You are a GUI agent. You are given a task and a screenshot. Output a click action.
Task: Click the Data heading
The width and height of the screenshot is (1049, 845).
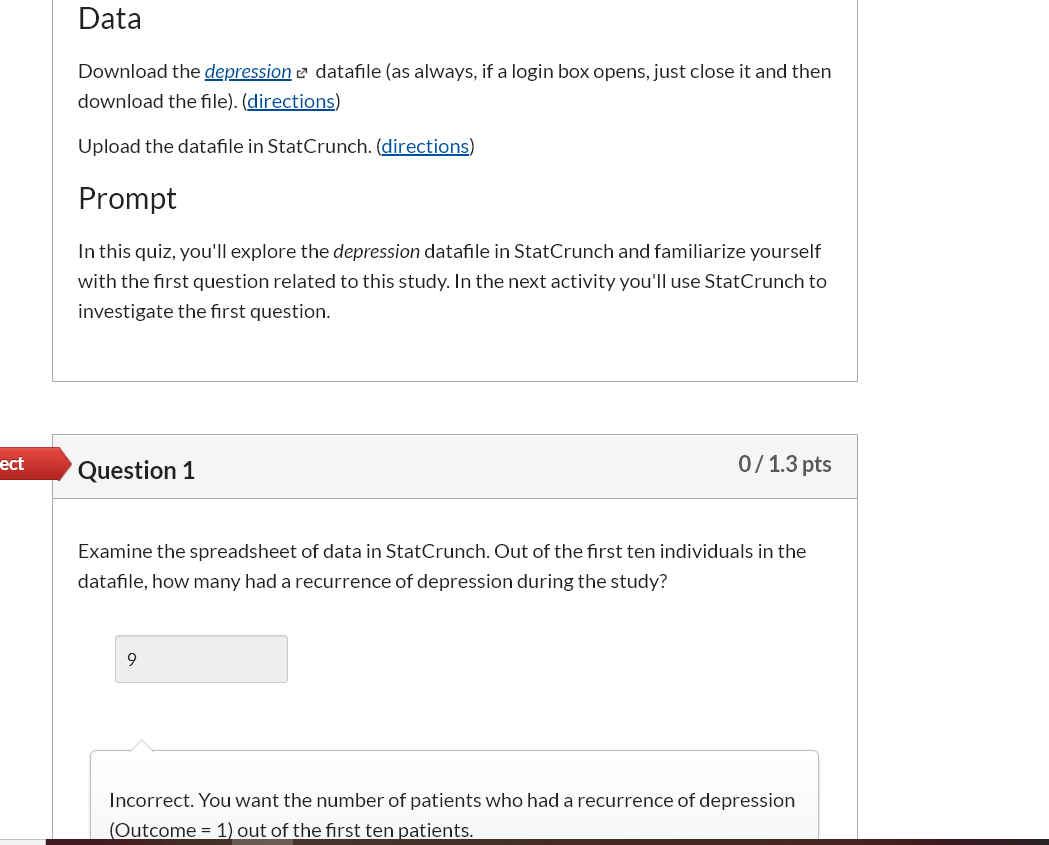tap(110, 18)
